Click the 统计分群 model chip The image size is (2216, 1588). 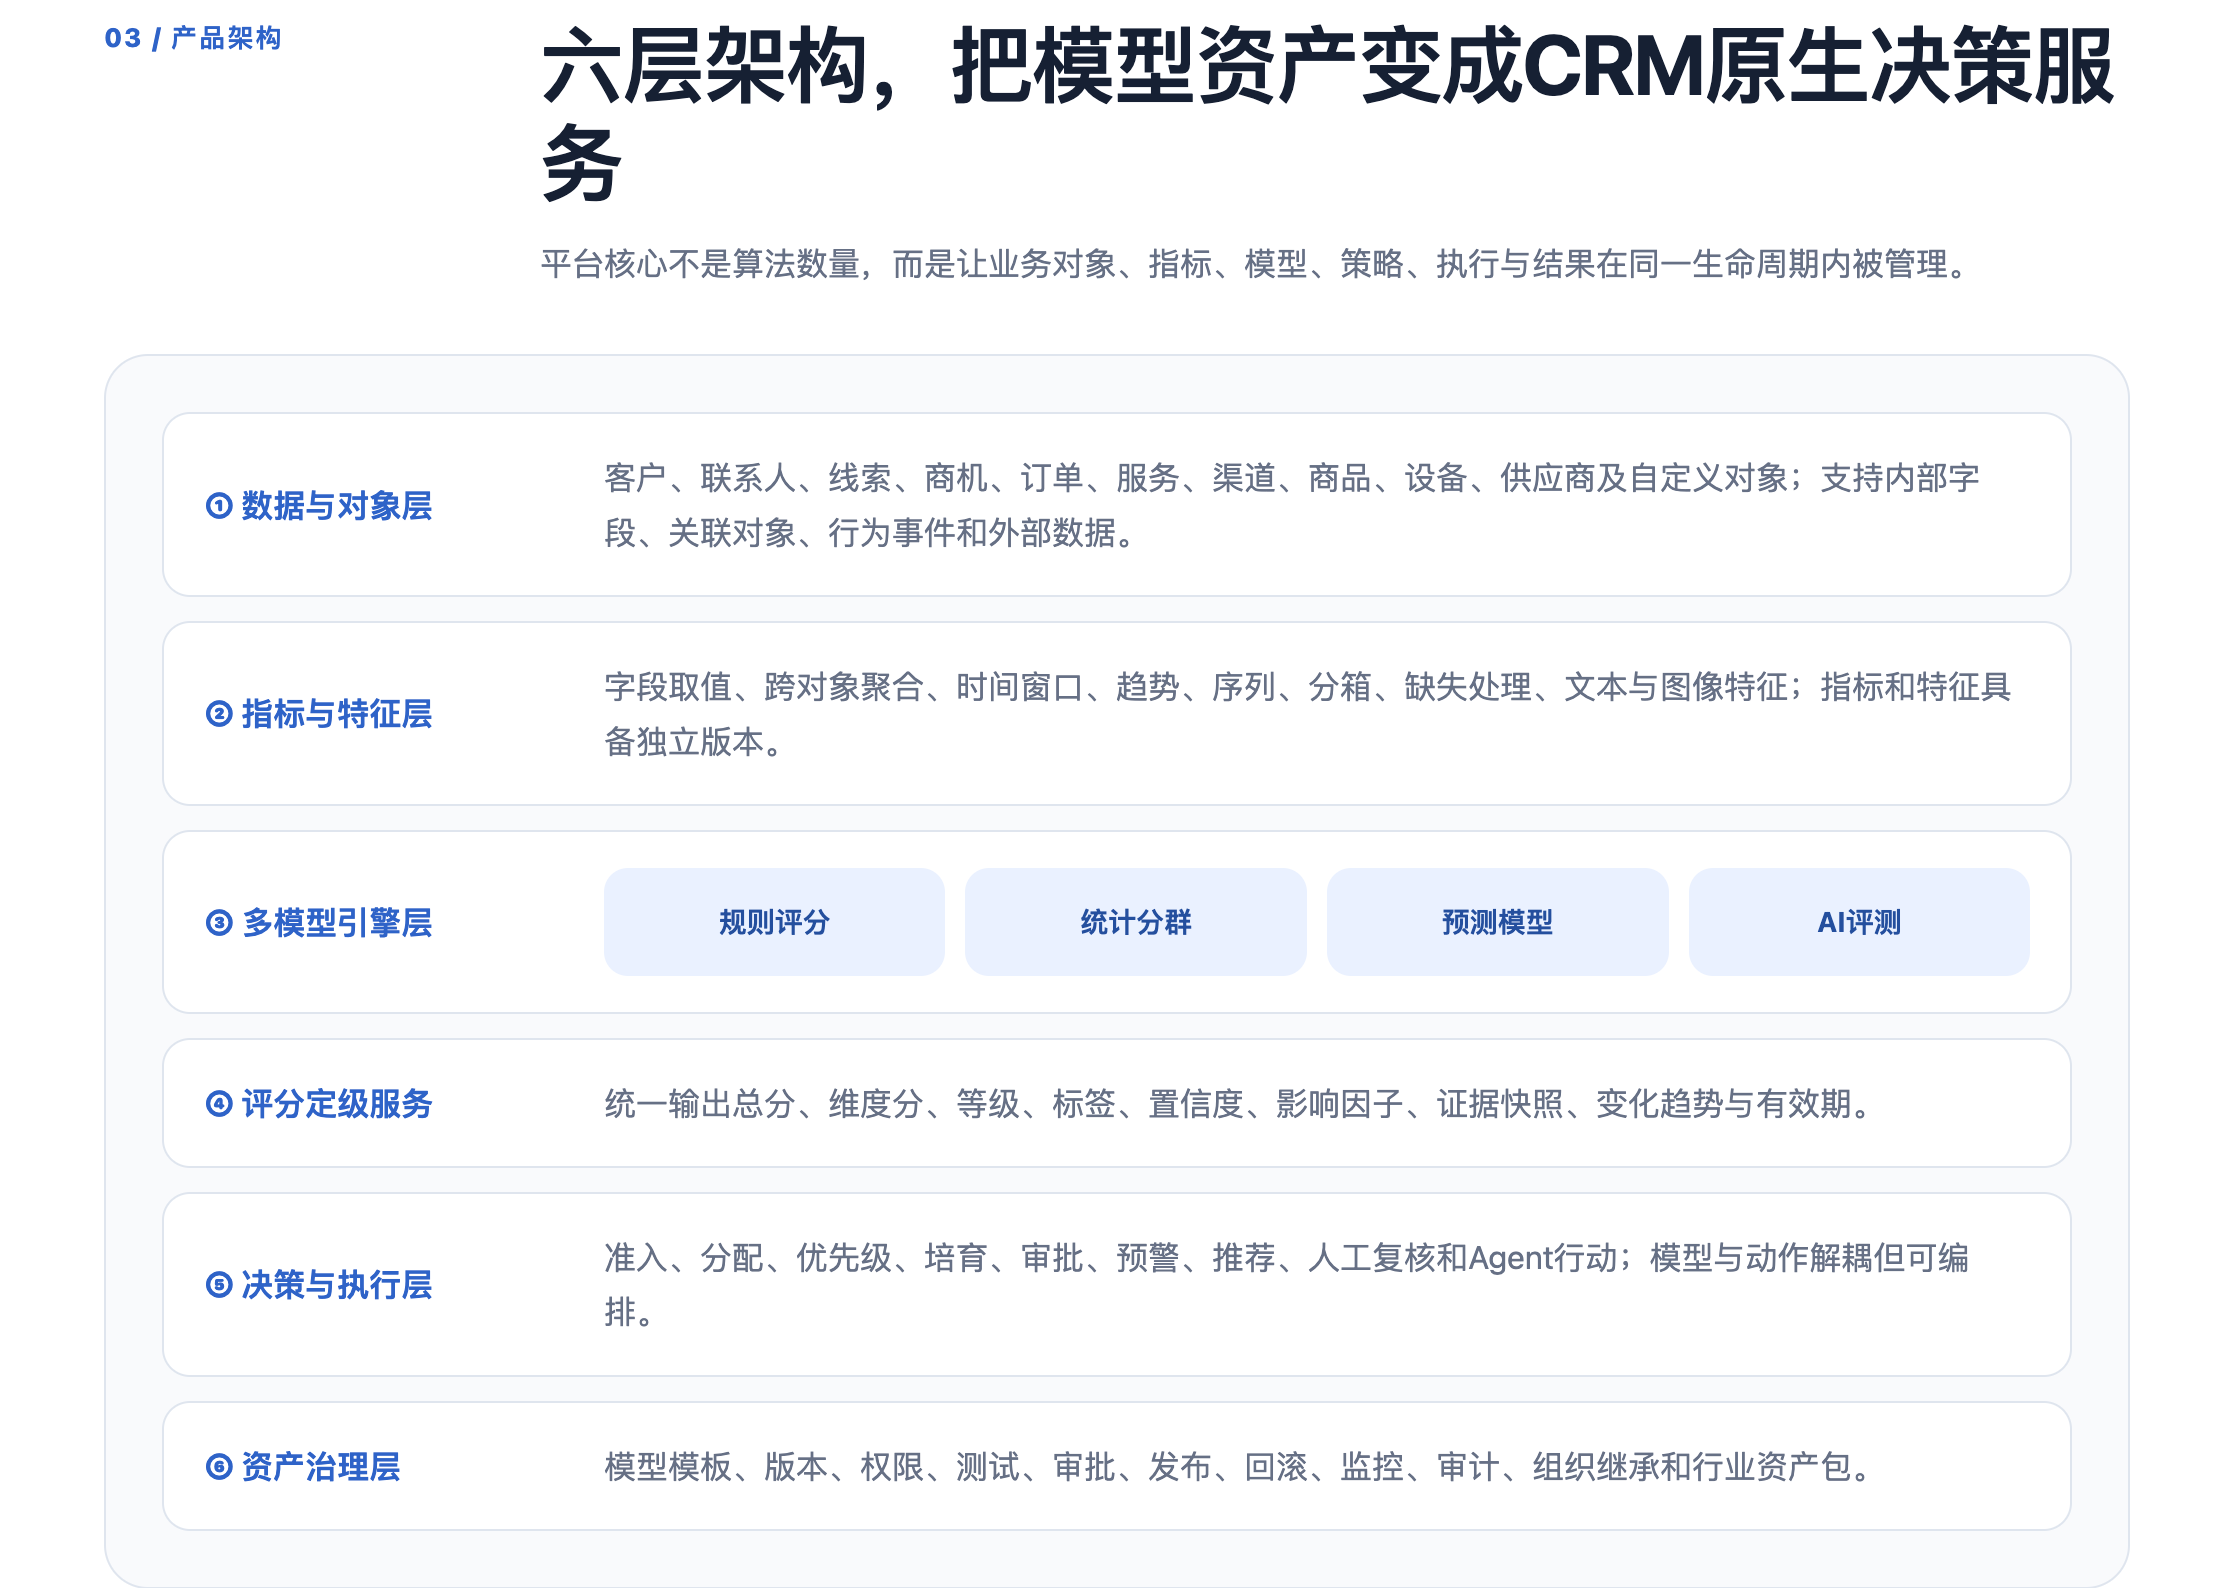tap(1136, 922)
